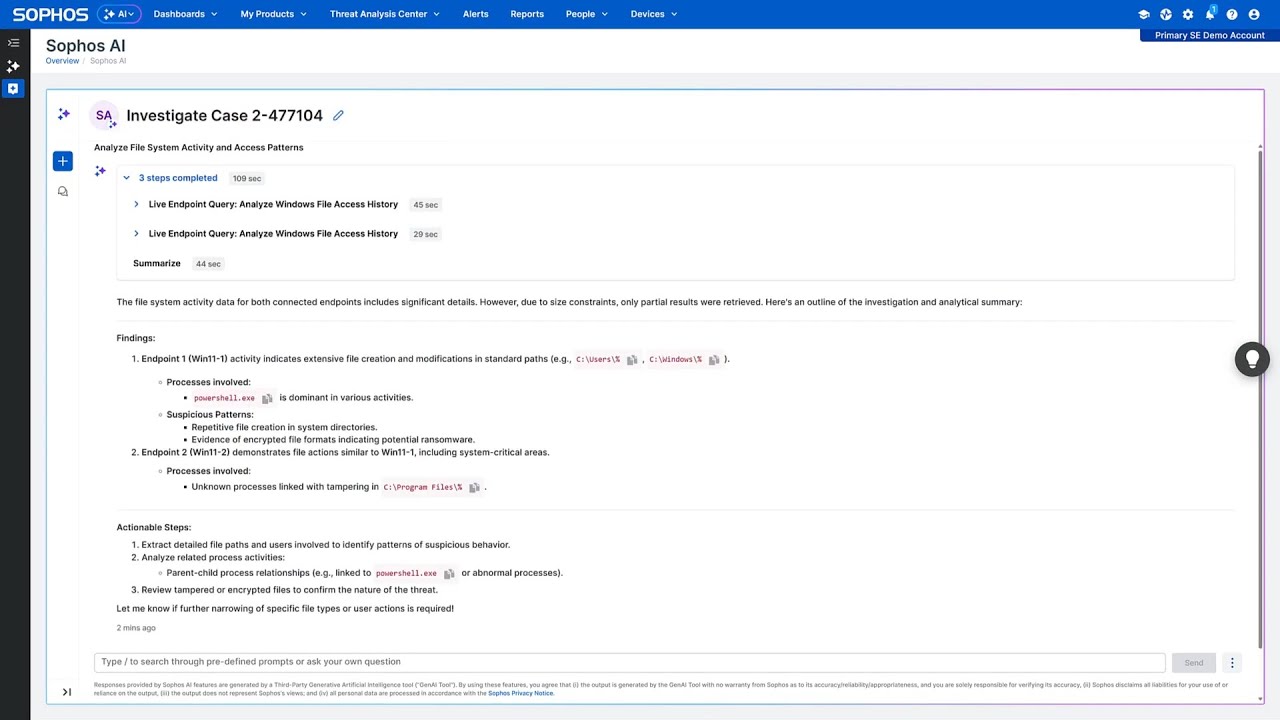Expand second Live Endpoint Query 29 sec

136,234
